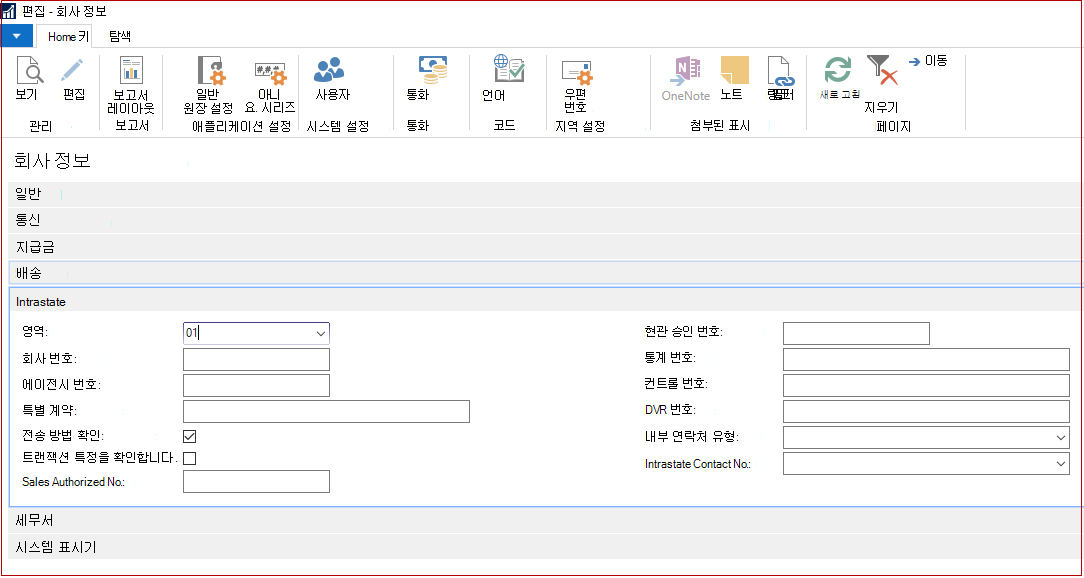1084x578 pixels.
Task: Click the 회사 번호 input field
Action: pyautogui.click(x=256, y=360)
